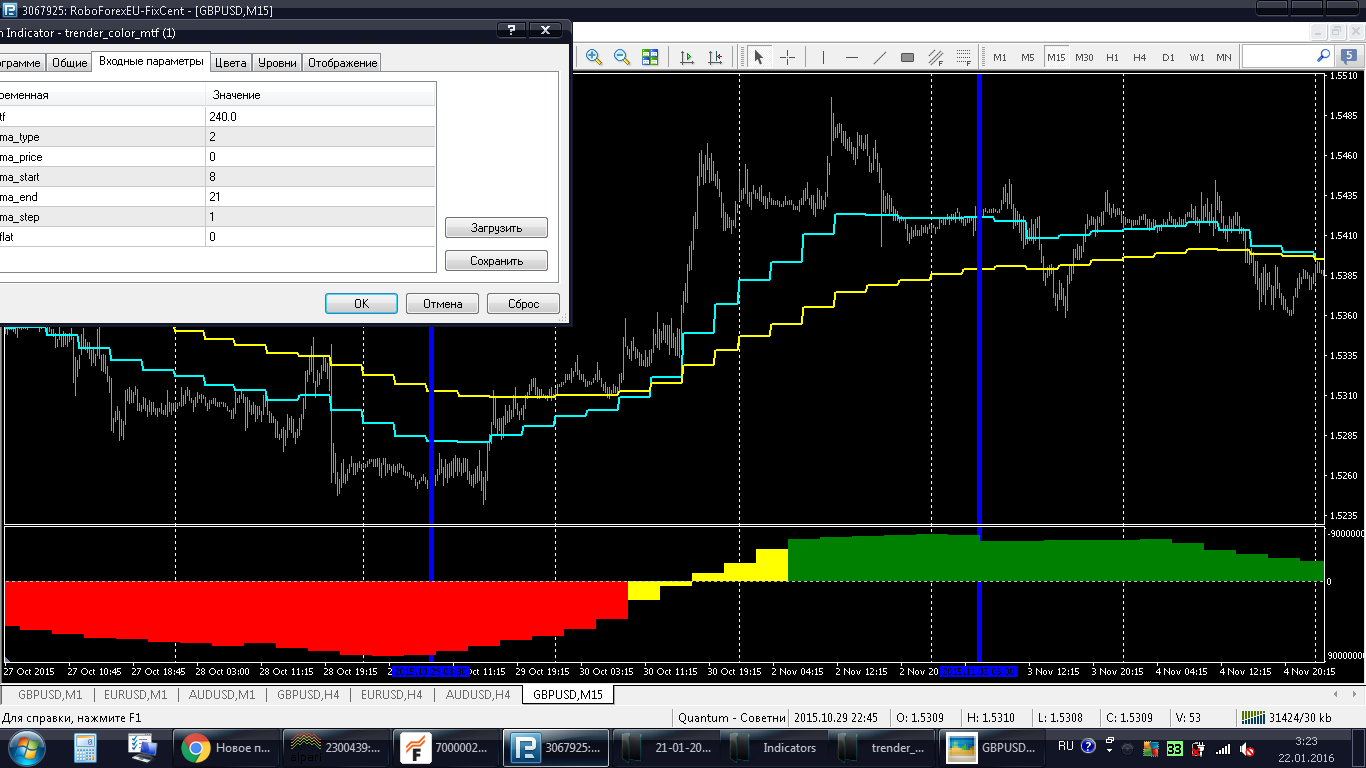Screen dimensions: 1366x768
Task: Switch chart to M30 timeframe
Action: coord(1085,57)
